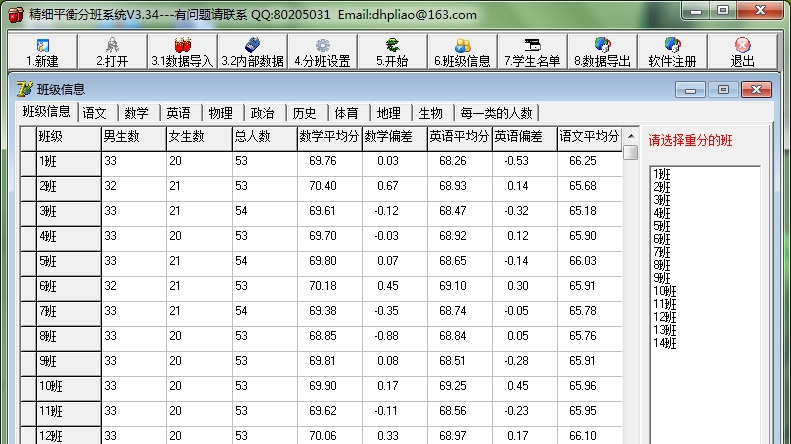The width and height of the screenshot is (791, 444).
Task: Launch 3.1数据导入 data import
Action: pyautogui.click(x=182, y=52)
